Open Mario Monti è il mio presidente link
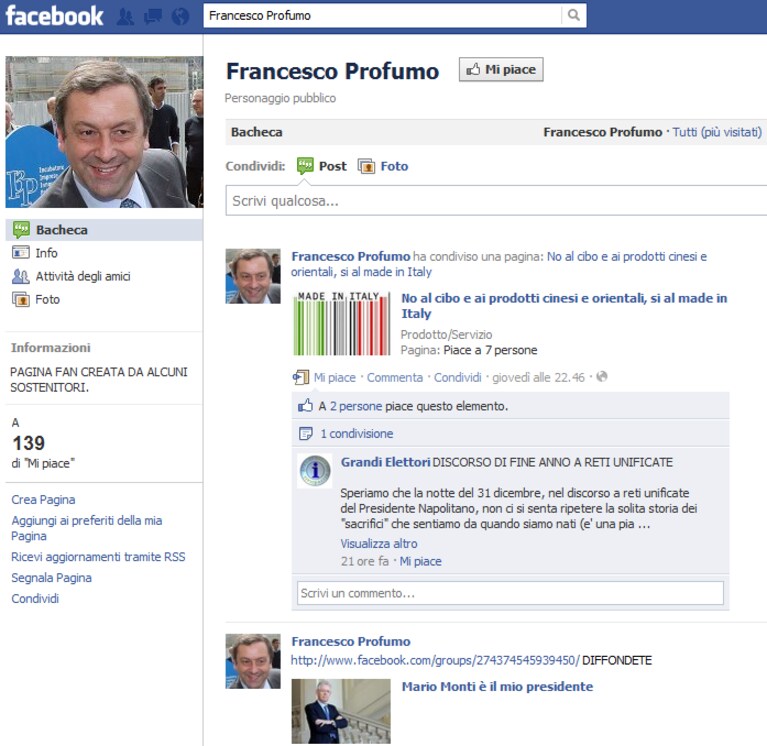 coord(497,686)
